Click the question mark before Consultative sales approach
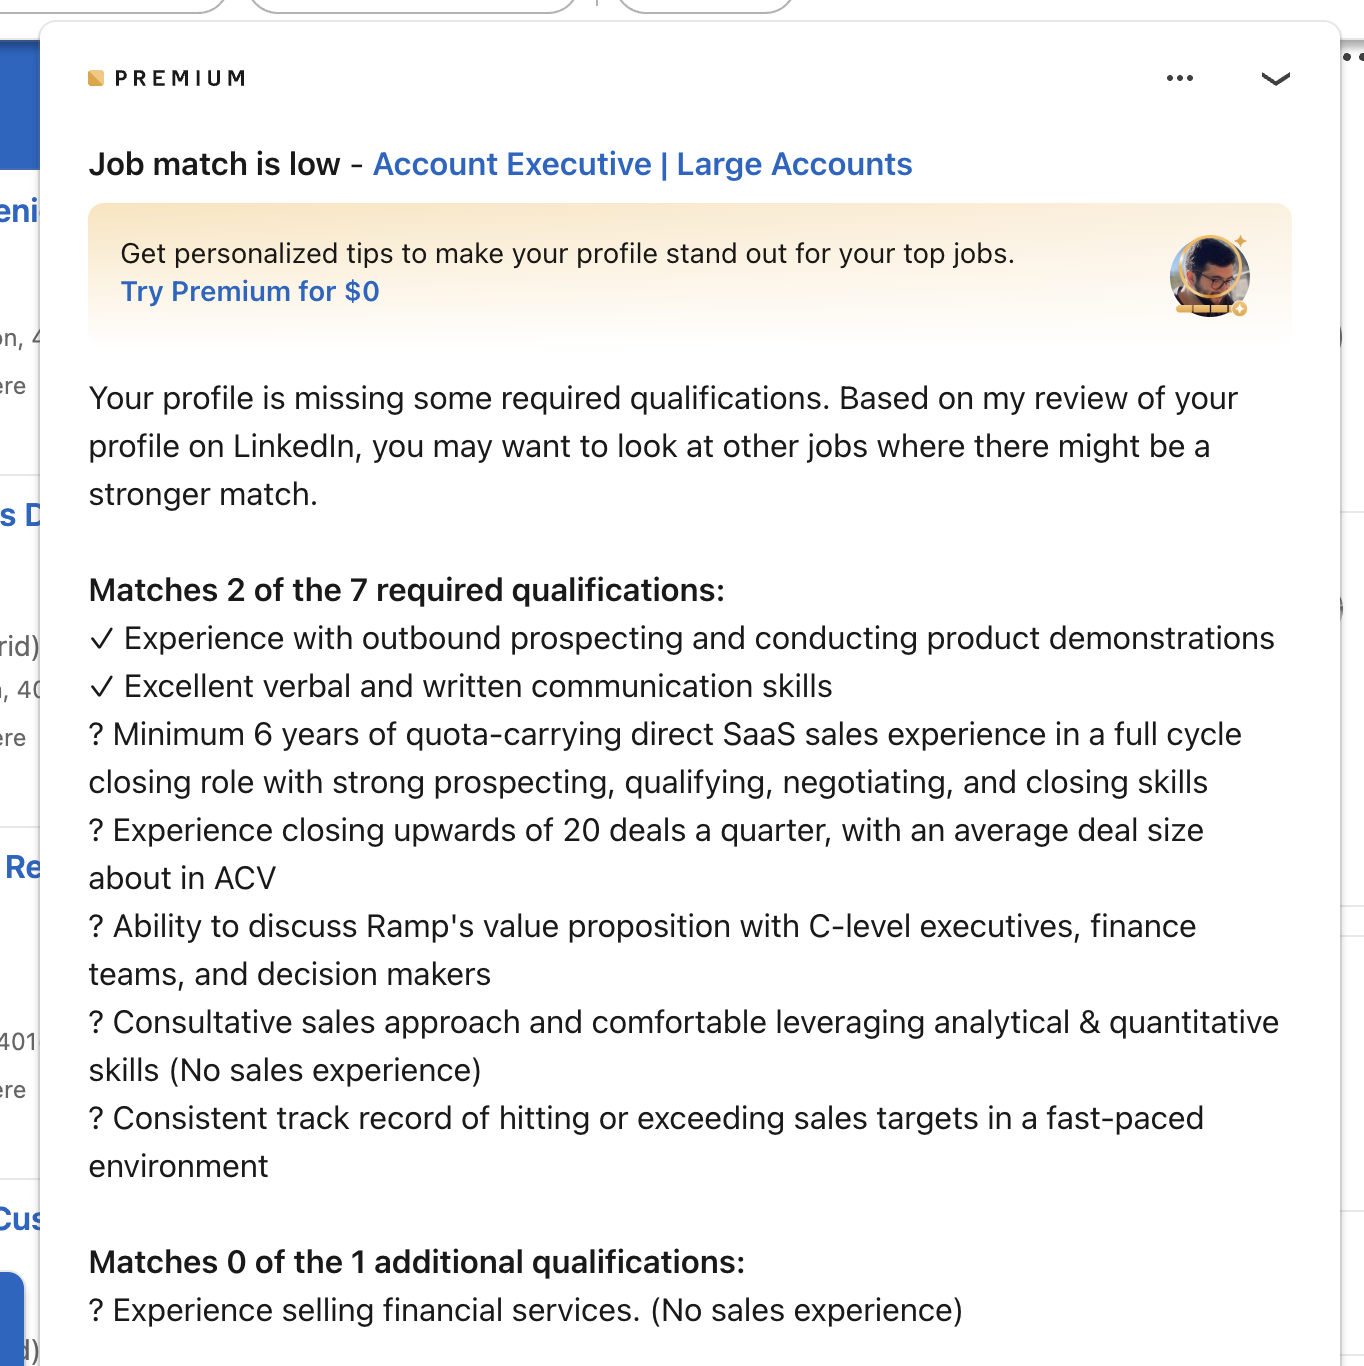Viewport: 1364px width, 1366px height. coord(96,1023)
